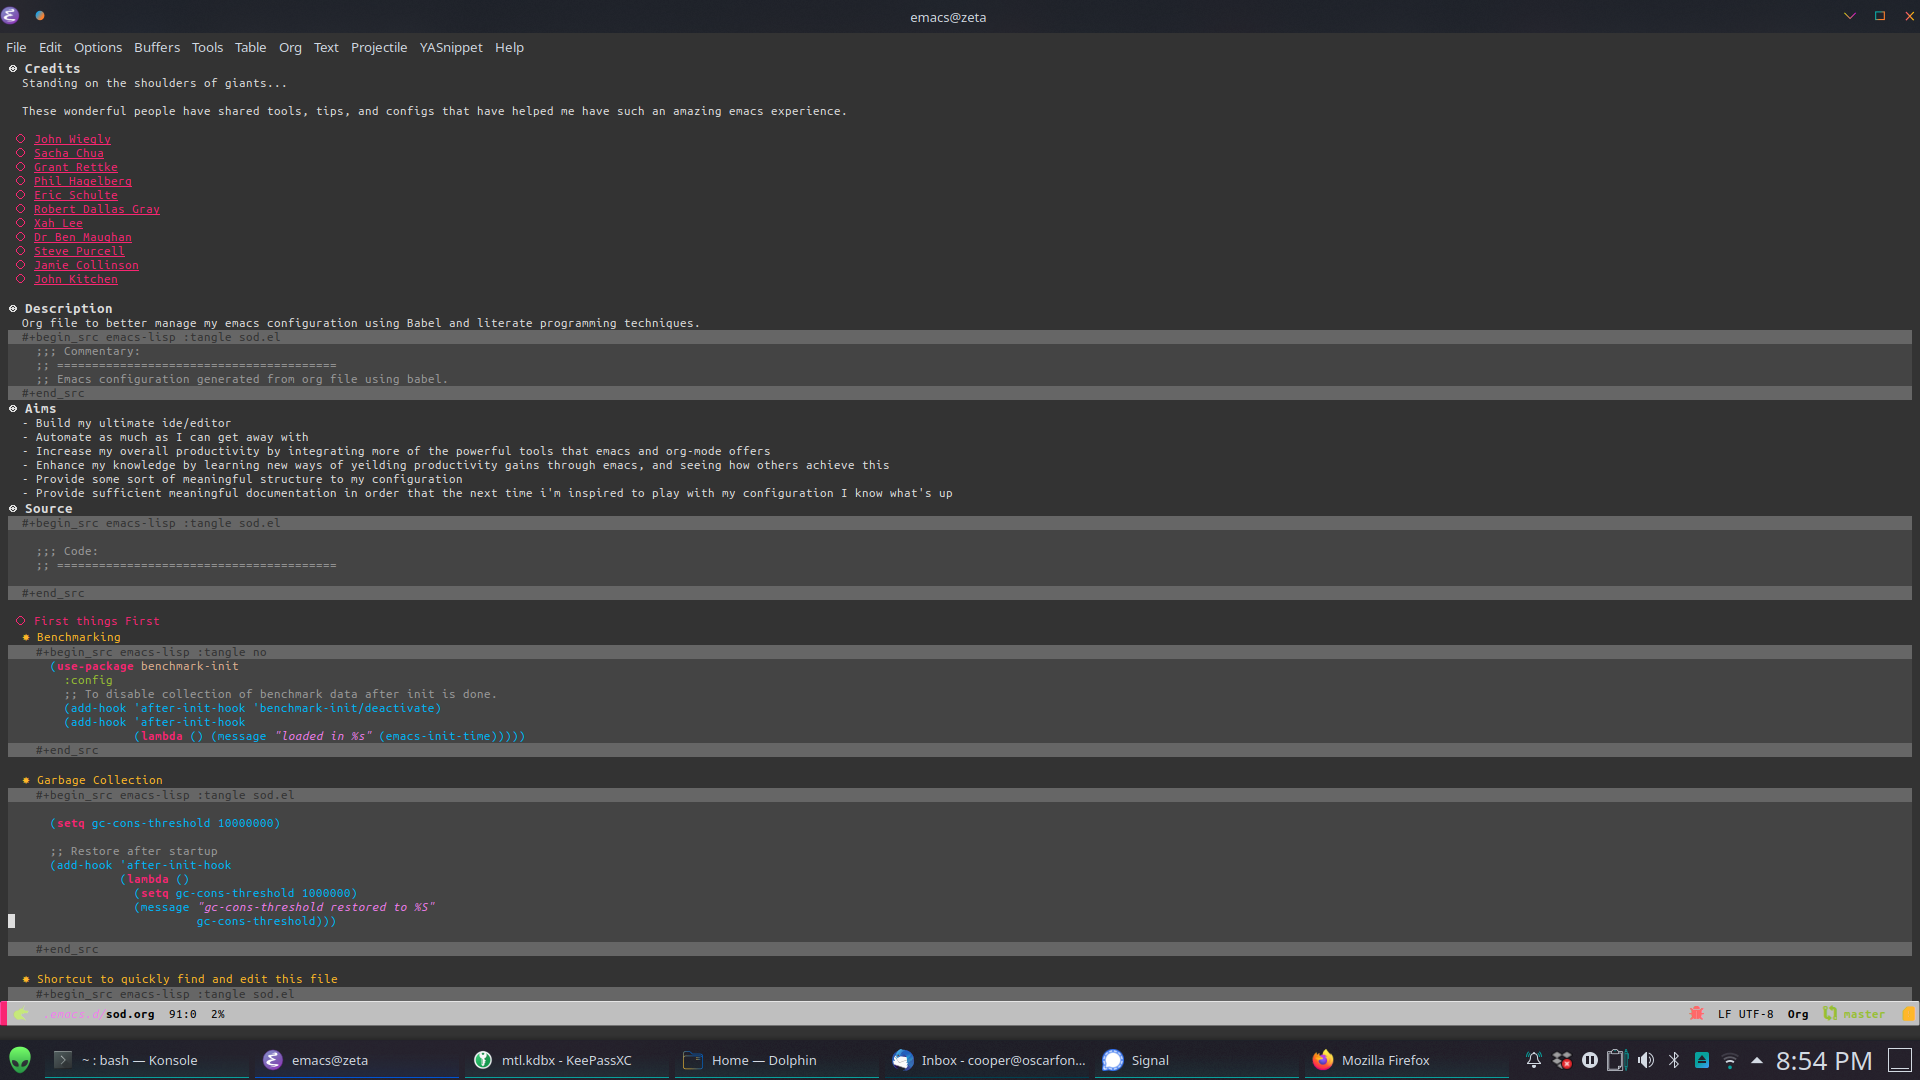The image size is (1920, 1080).
Task: Collapse the Description heading bullet
Action: click(13, 309)
